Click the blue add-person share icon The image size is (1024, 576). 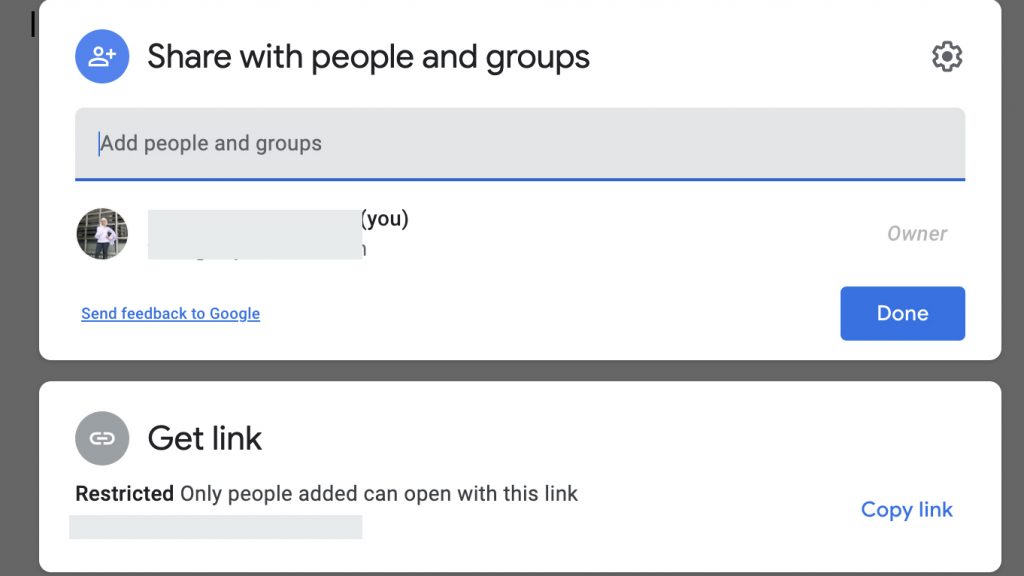[102, 56]
